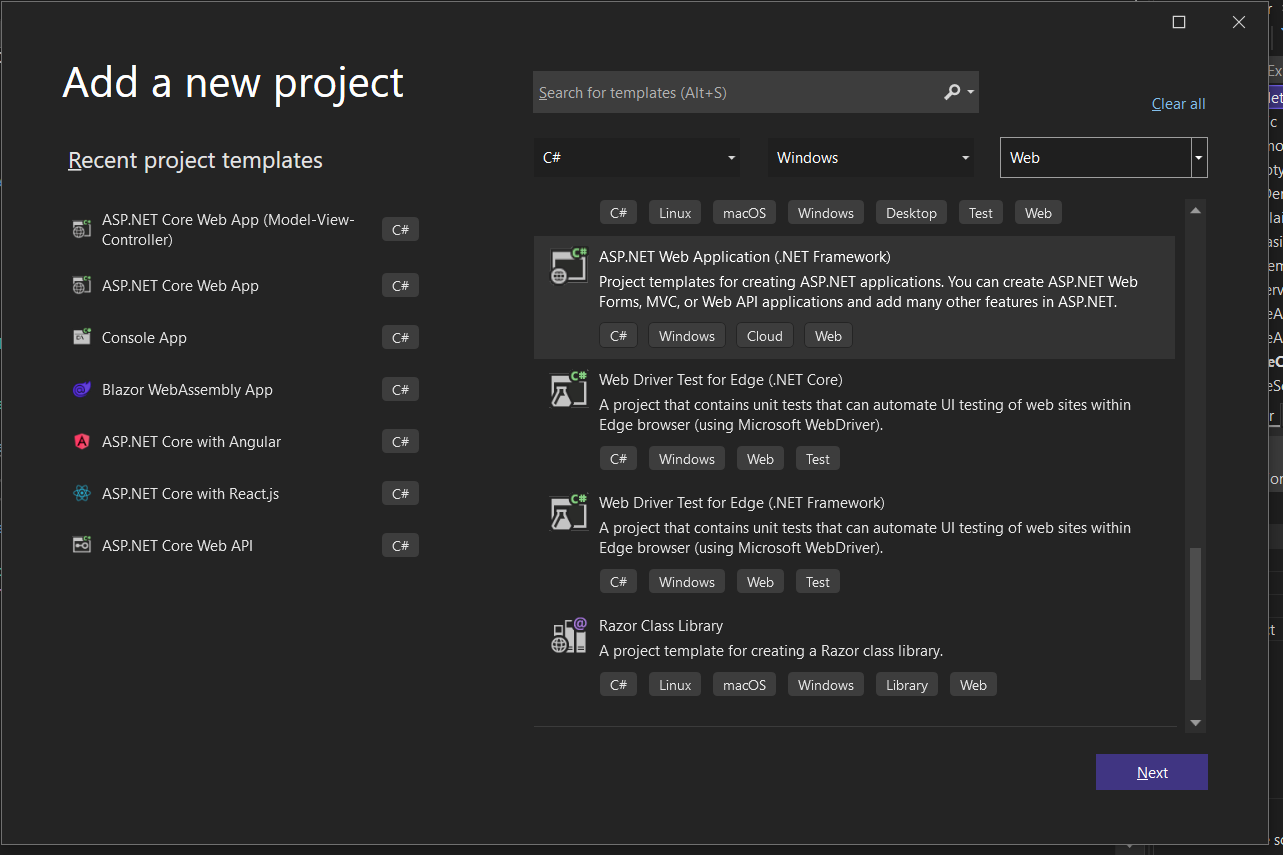Click the recent ASP.NET Core Web App icon

point(82,285)
